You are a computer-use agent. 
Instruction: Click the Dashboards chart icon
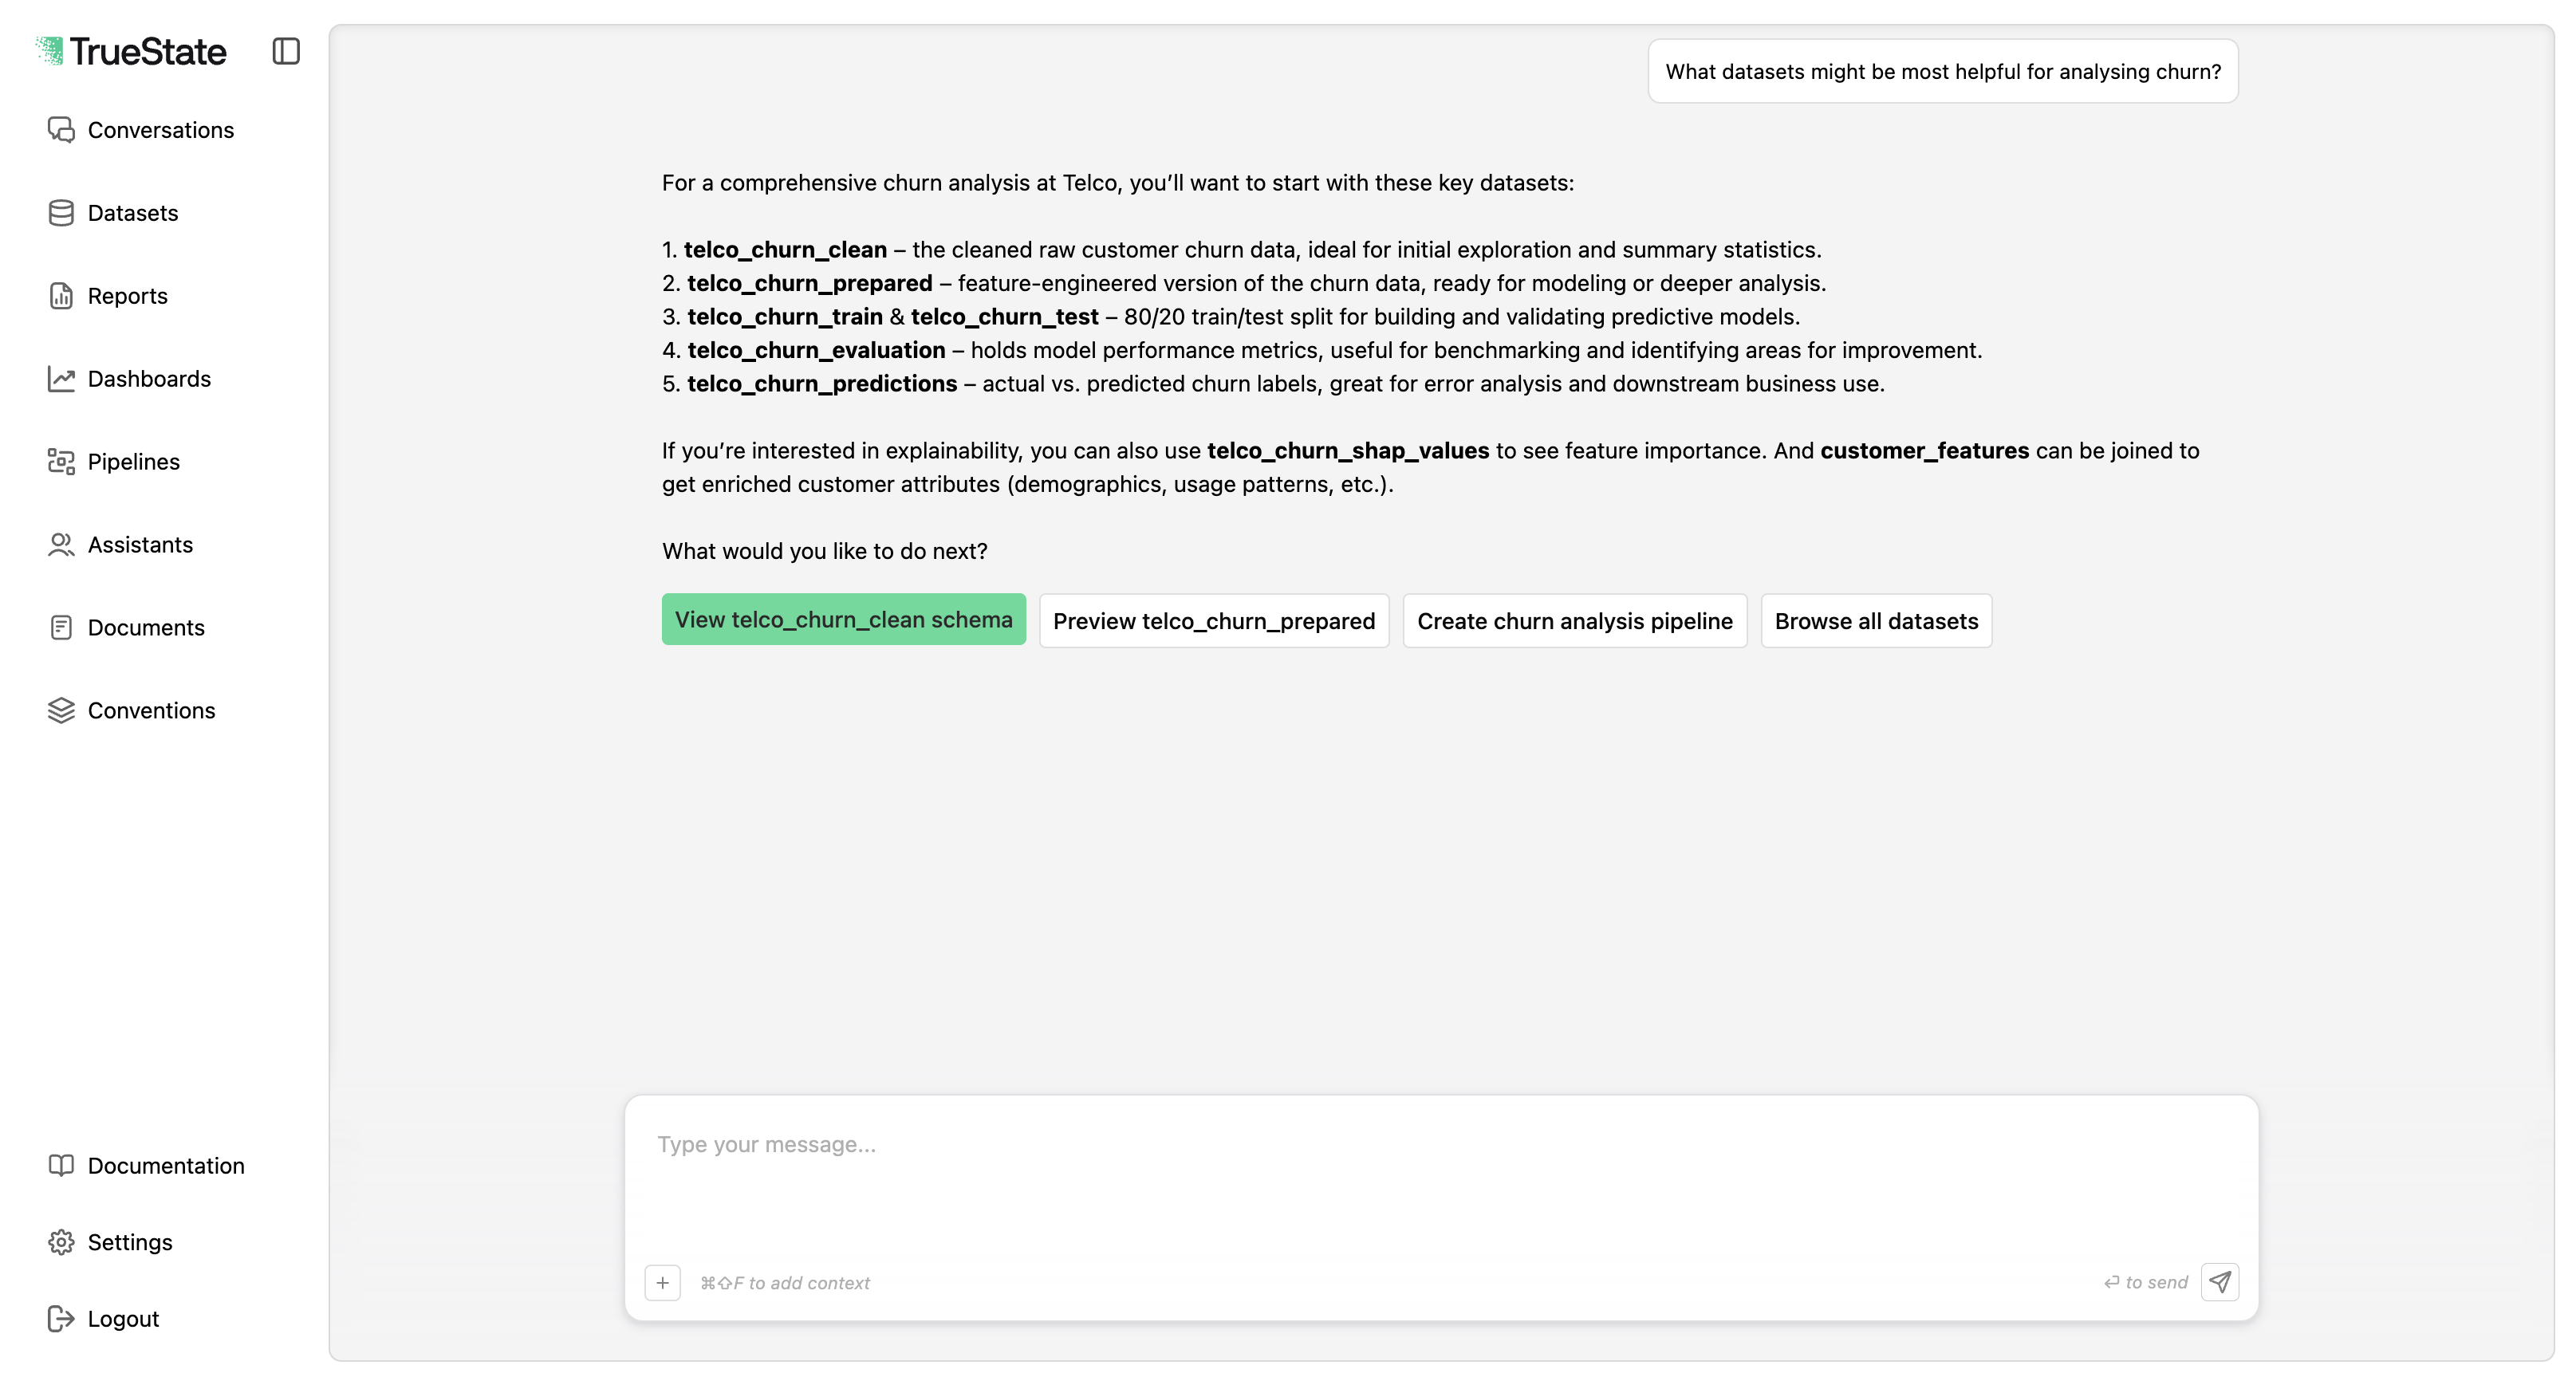[x=61, y=378]
